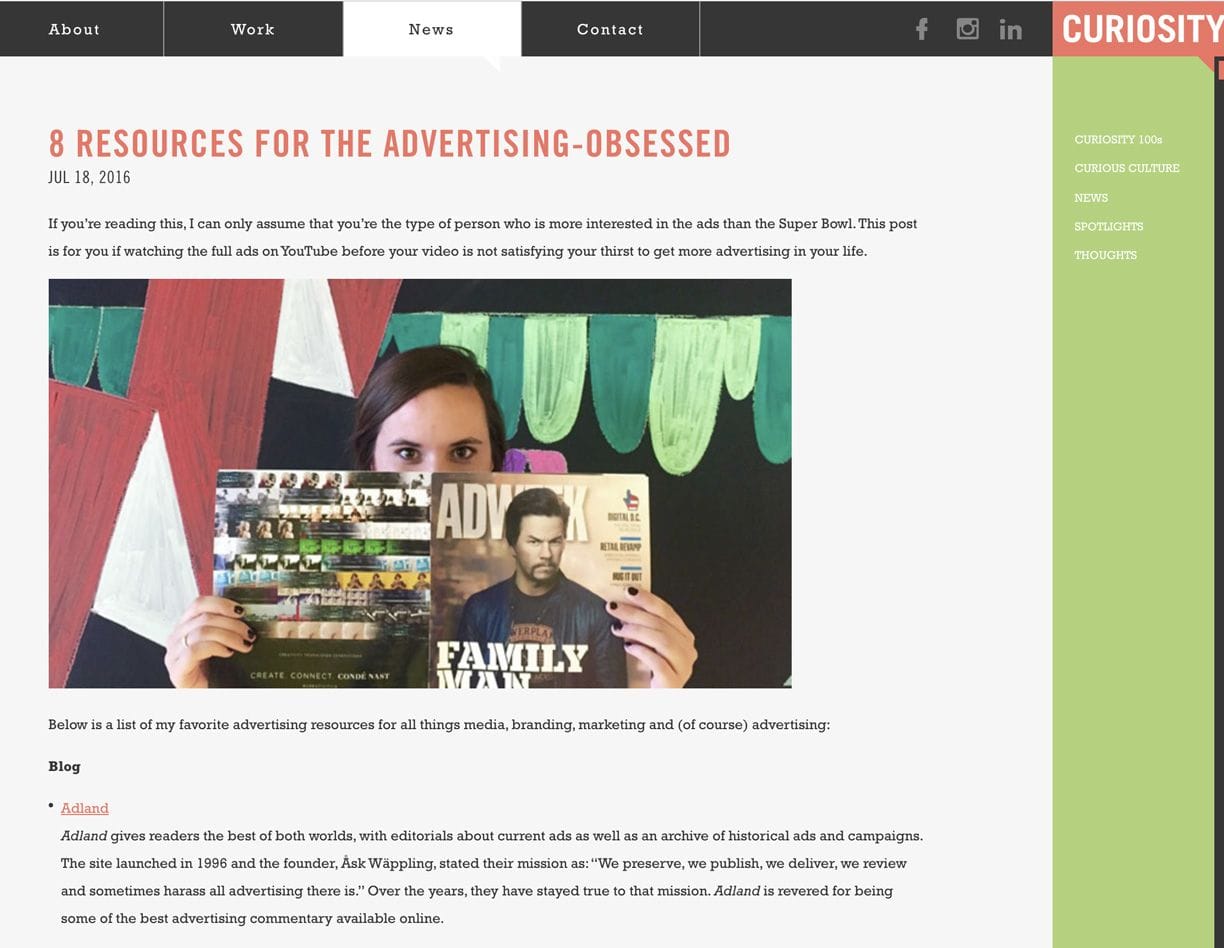
Task: Select the News navigation tab
Action: [432, 29]
